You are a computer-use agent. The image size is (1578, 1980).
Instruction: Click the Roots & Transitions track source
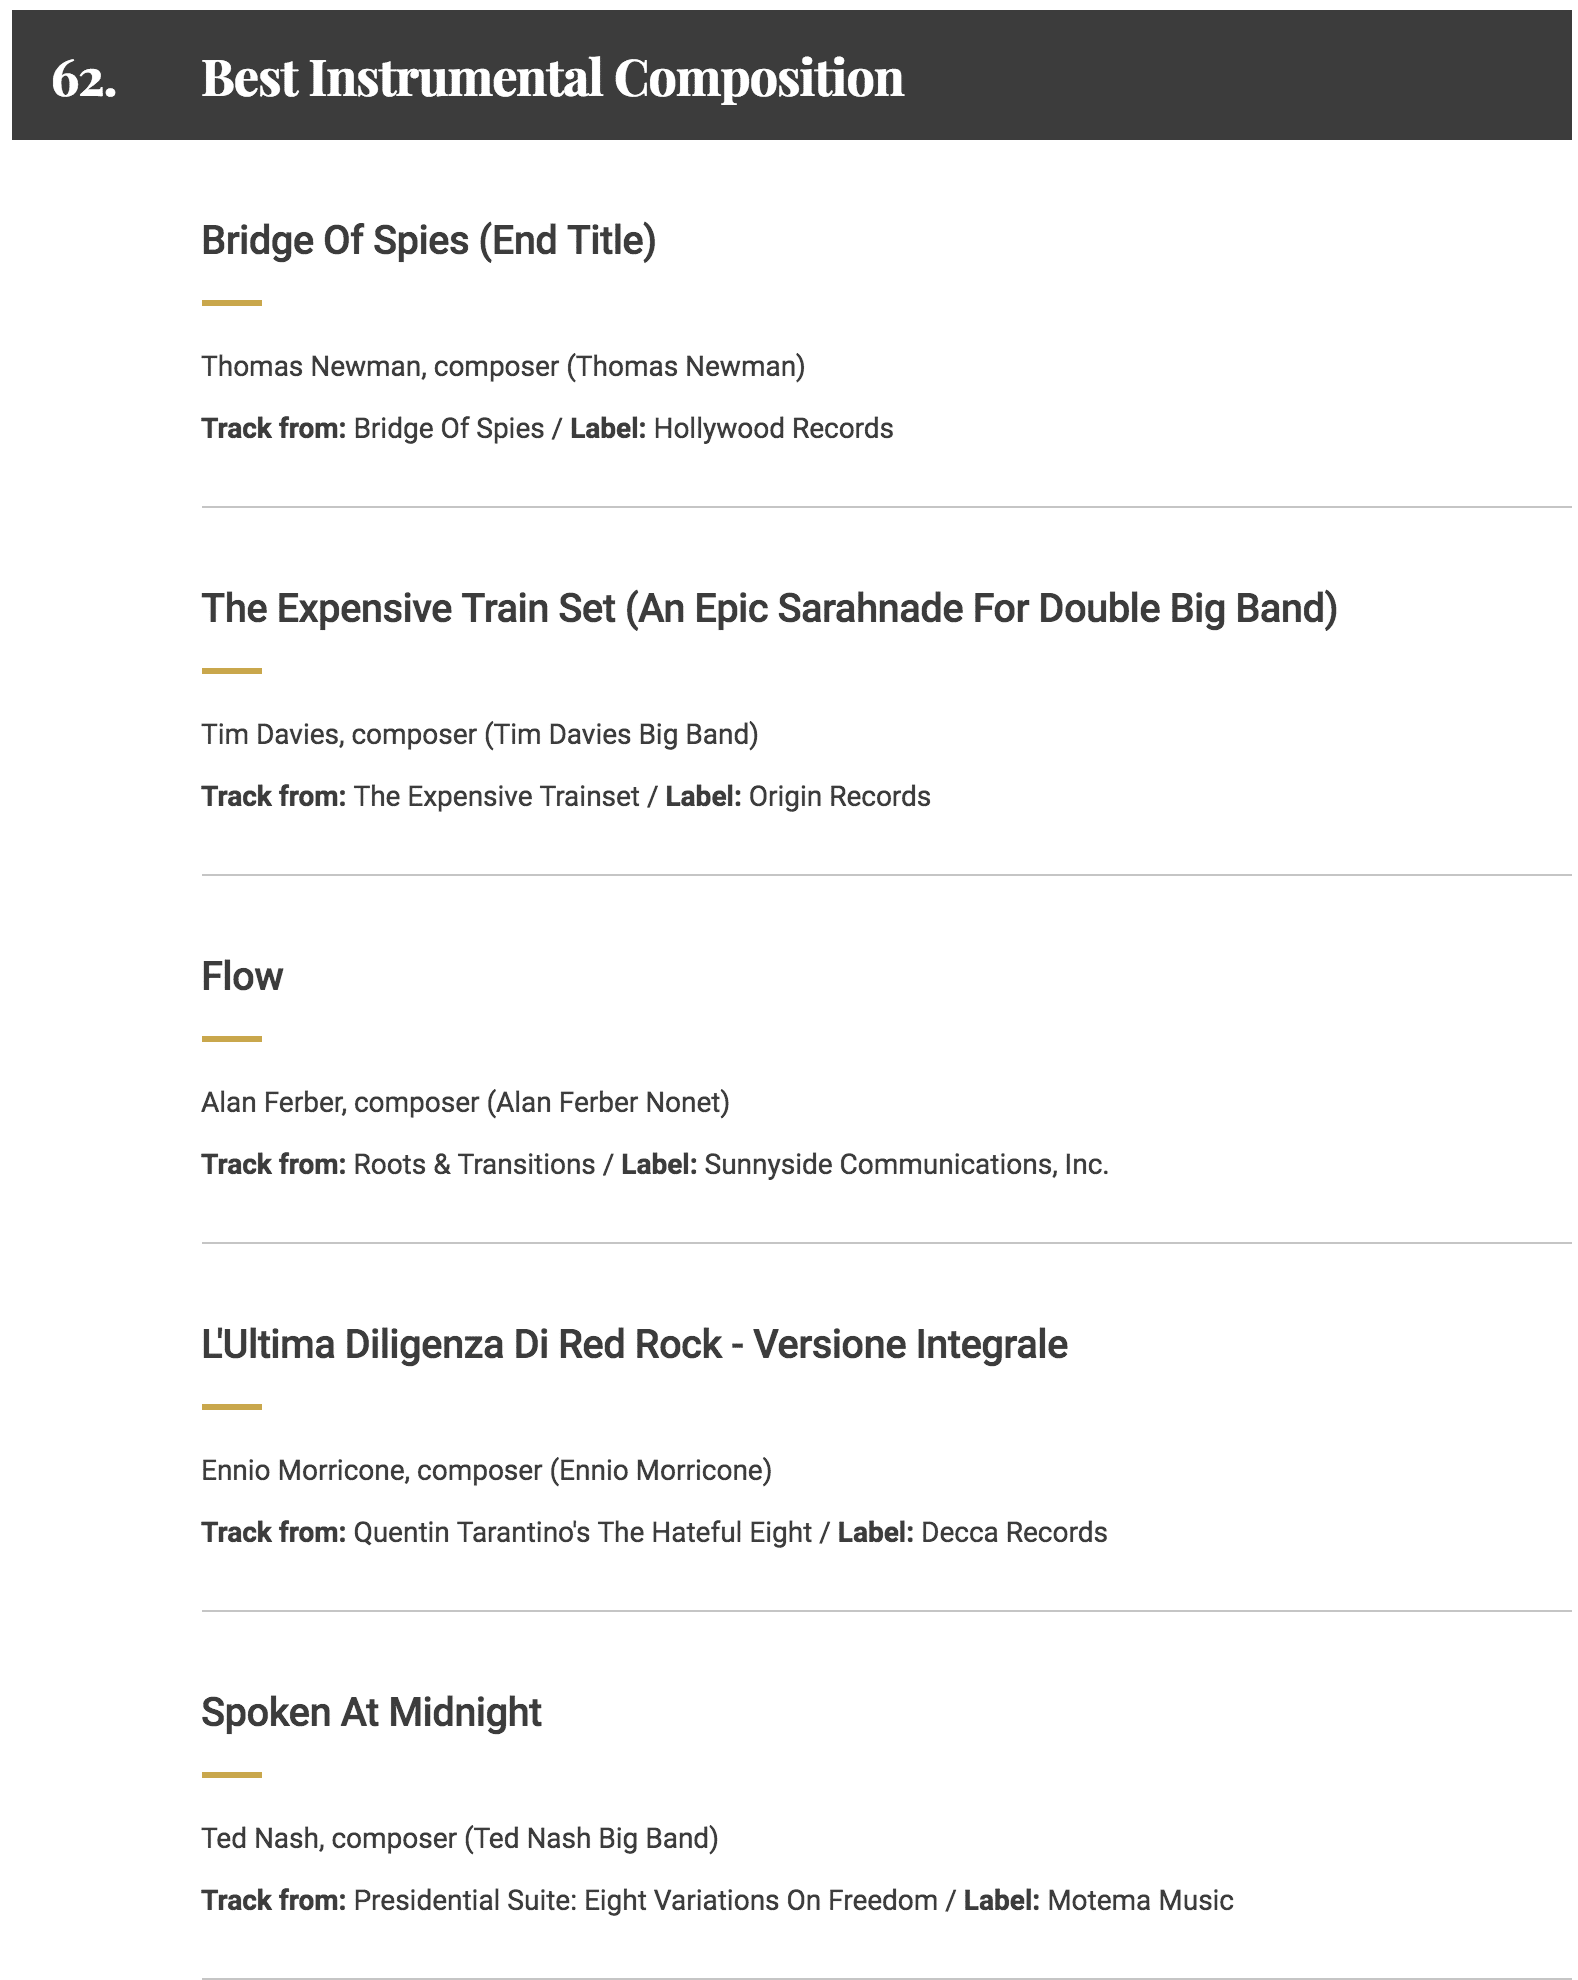coord(474,1165)
